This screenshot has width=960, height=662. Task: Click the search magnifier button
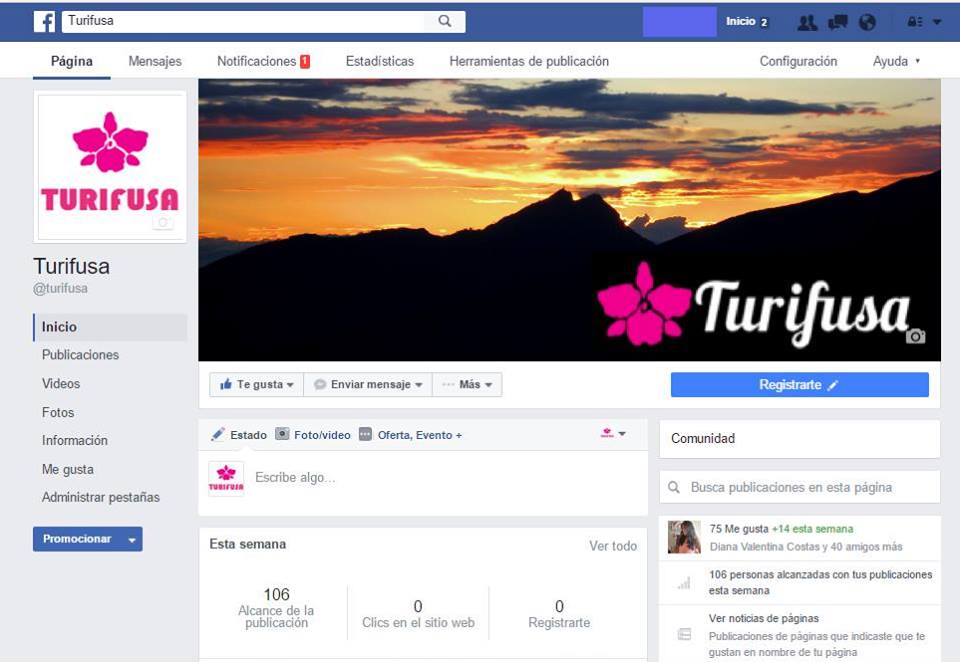pos(445,21)
